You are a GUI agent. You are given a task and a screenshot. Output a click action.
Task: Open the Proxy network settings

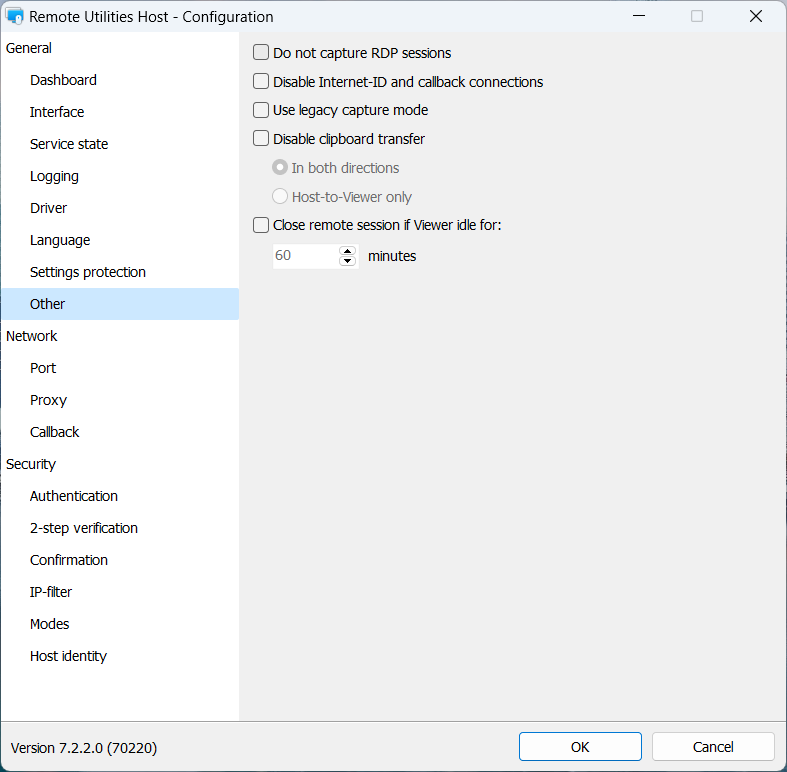[x=48, y=400]
